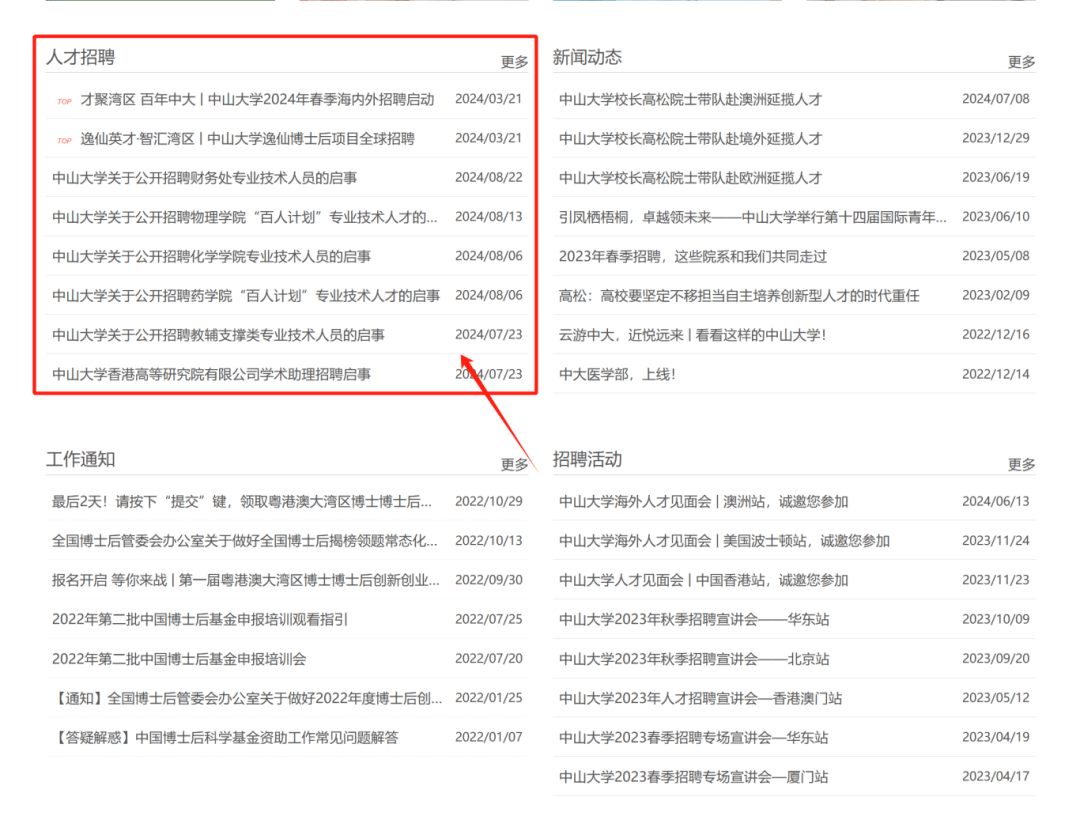Open 【通知】做好2022年度博士后创 notice
The width and height of the screenshot is (1080, 816).
coord(247,698)
